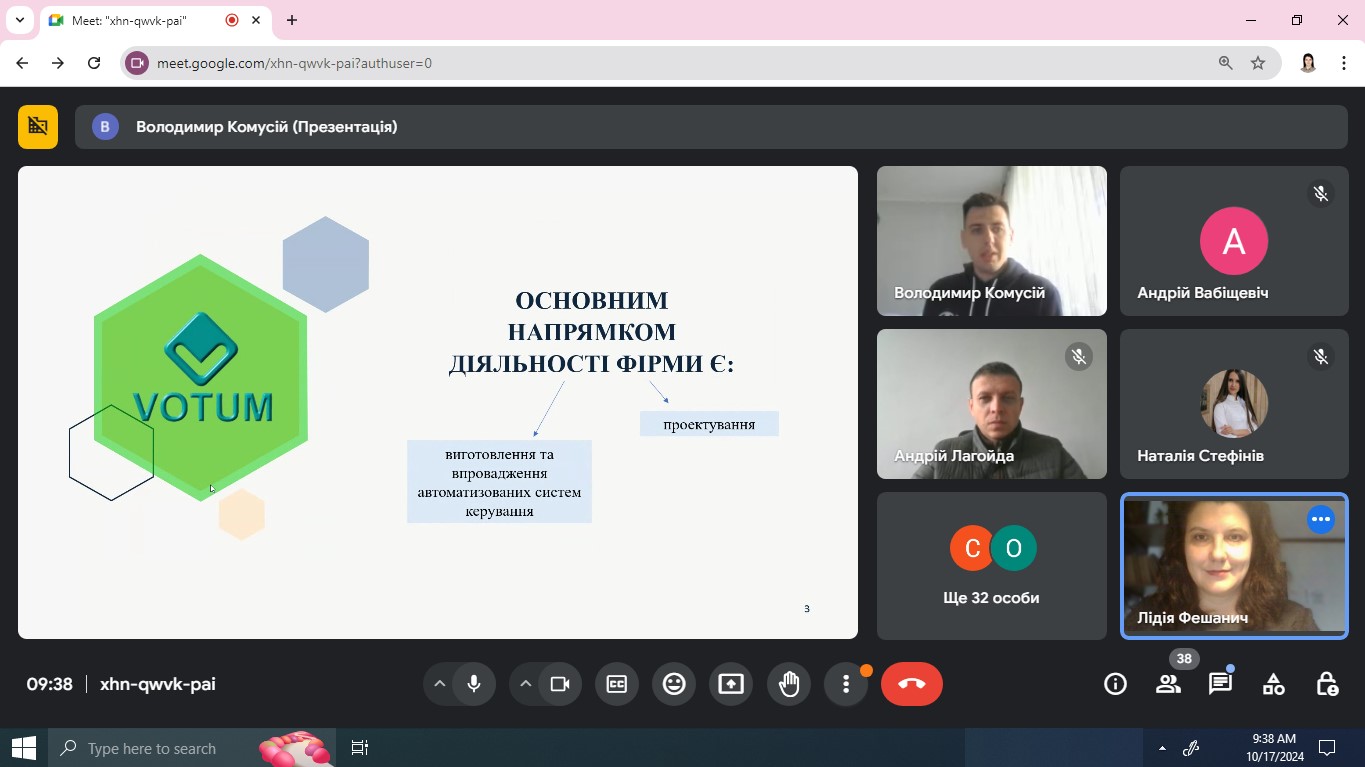
Task: Turn on closed captions
Action: point(617,684)
